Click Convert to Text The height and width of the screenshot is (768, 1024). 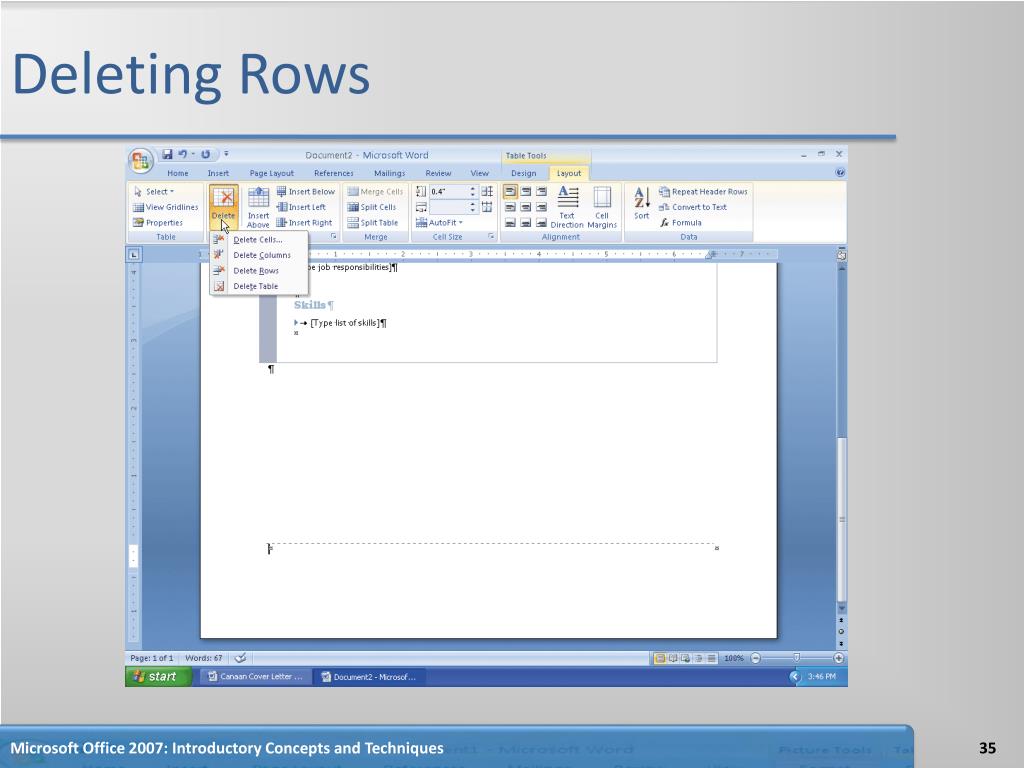693,207
